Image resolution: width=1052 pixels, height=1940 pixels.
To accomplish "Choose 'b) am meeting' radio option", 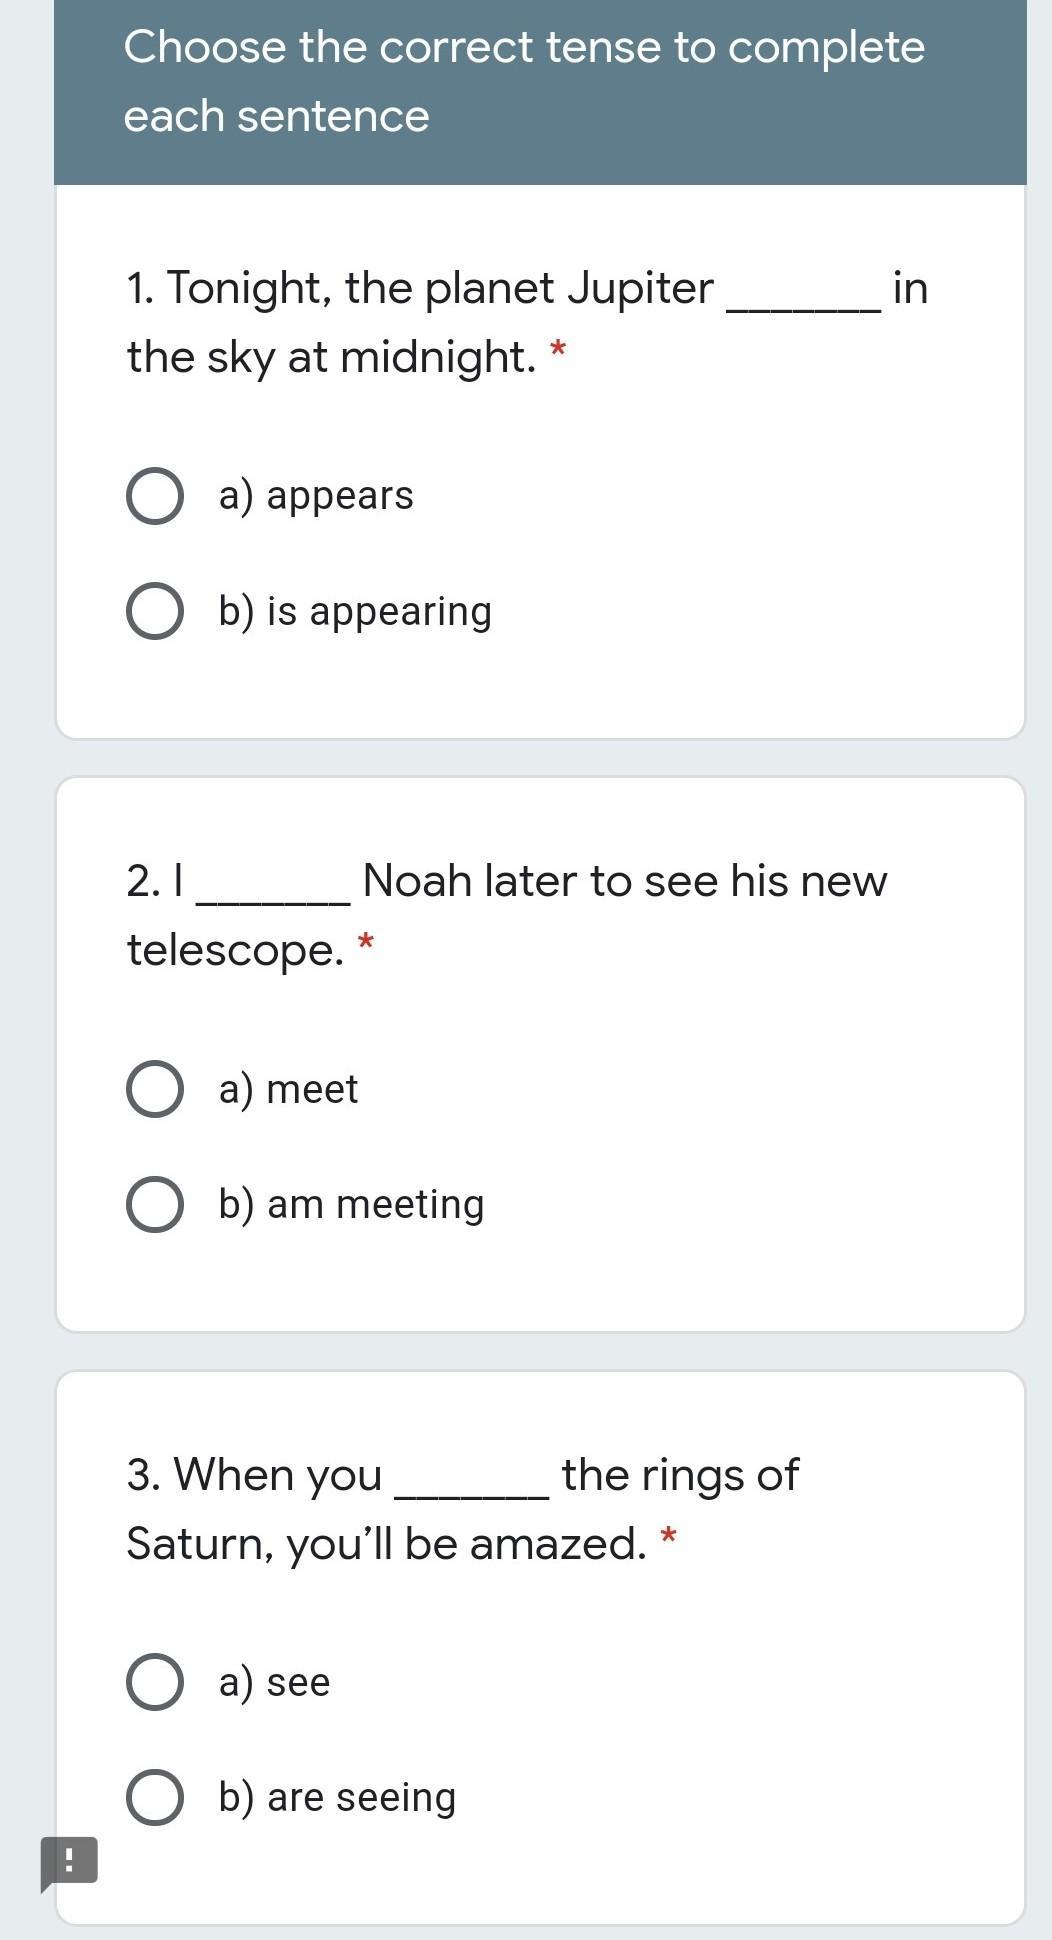I will 155,1204.
